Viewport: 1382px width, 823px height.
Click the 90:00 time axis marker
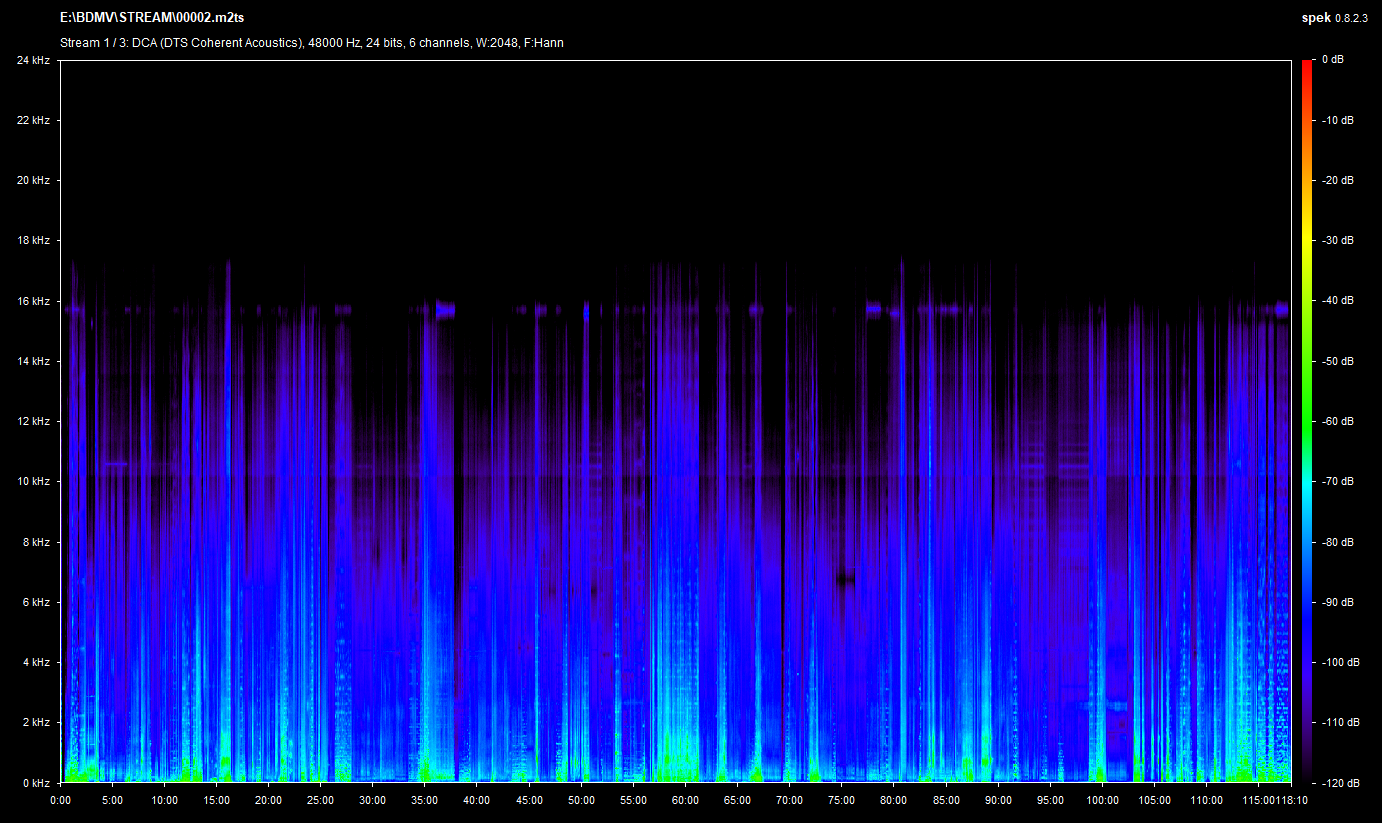click(998, 800)
